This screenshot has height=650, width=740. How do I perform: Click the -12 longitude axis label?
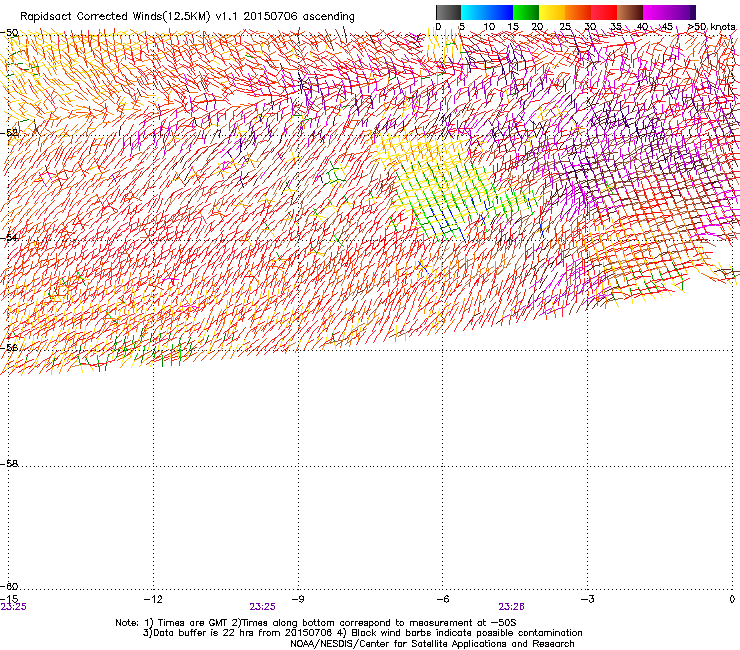[x=153, y=599]
